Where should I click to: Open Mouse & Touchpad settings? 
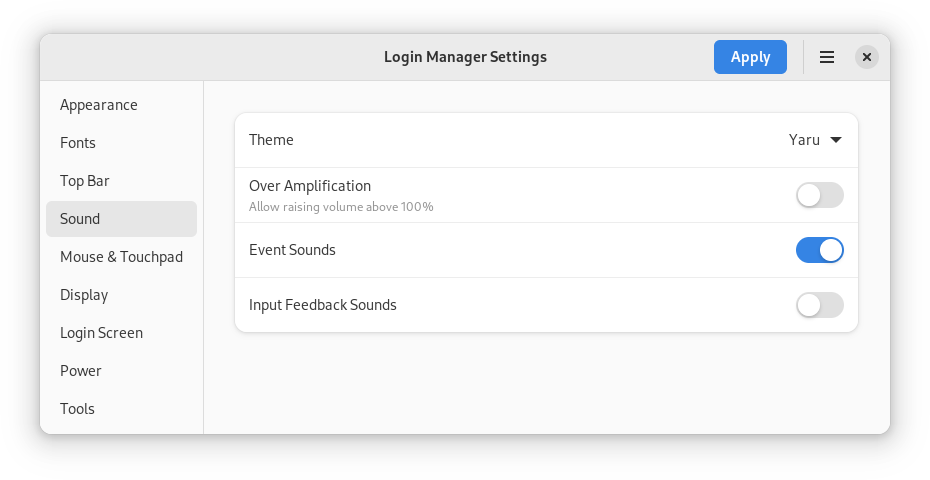point(121,257)
